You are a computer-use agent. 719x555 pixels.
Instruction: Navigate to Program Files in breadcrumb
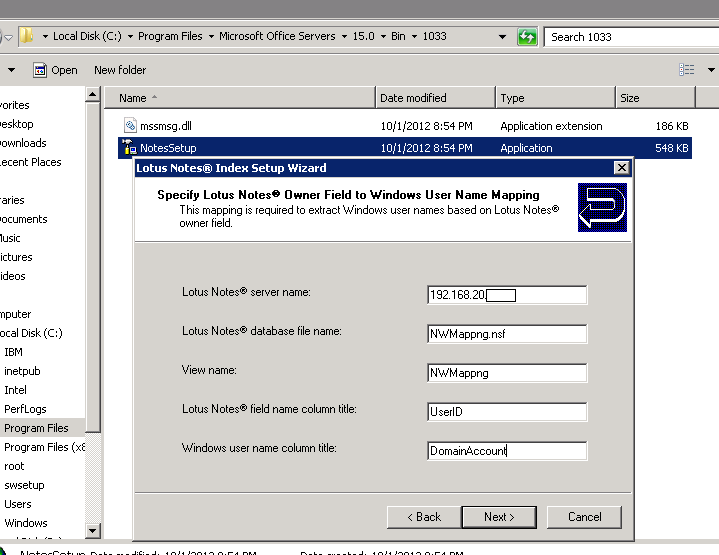[170, 36]
